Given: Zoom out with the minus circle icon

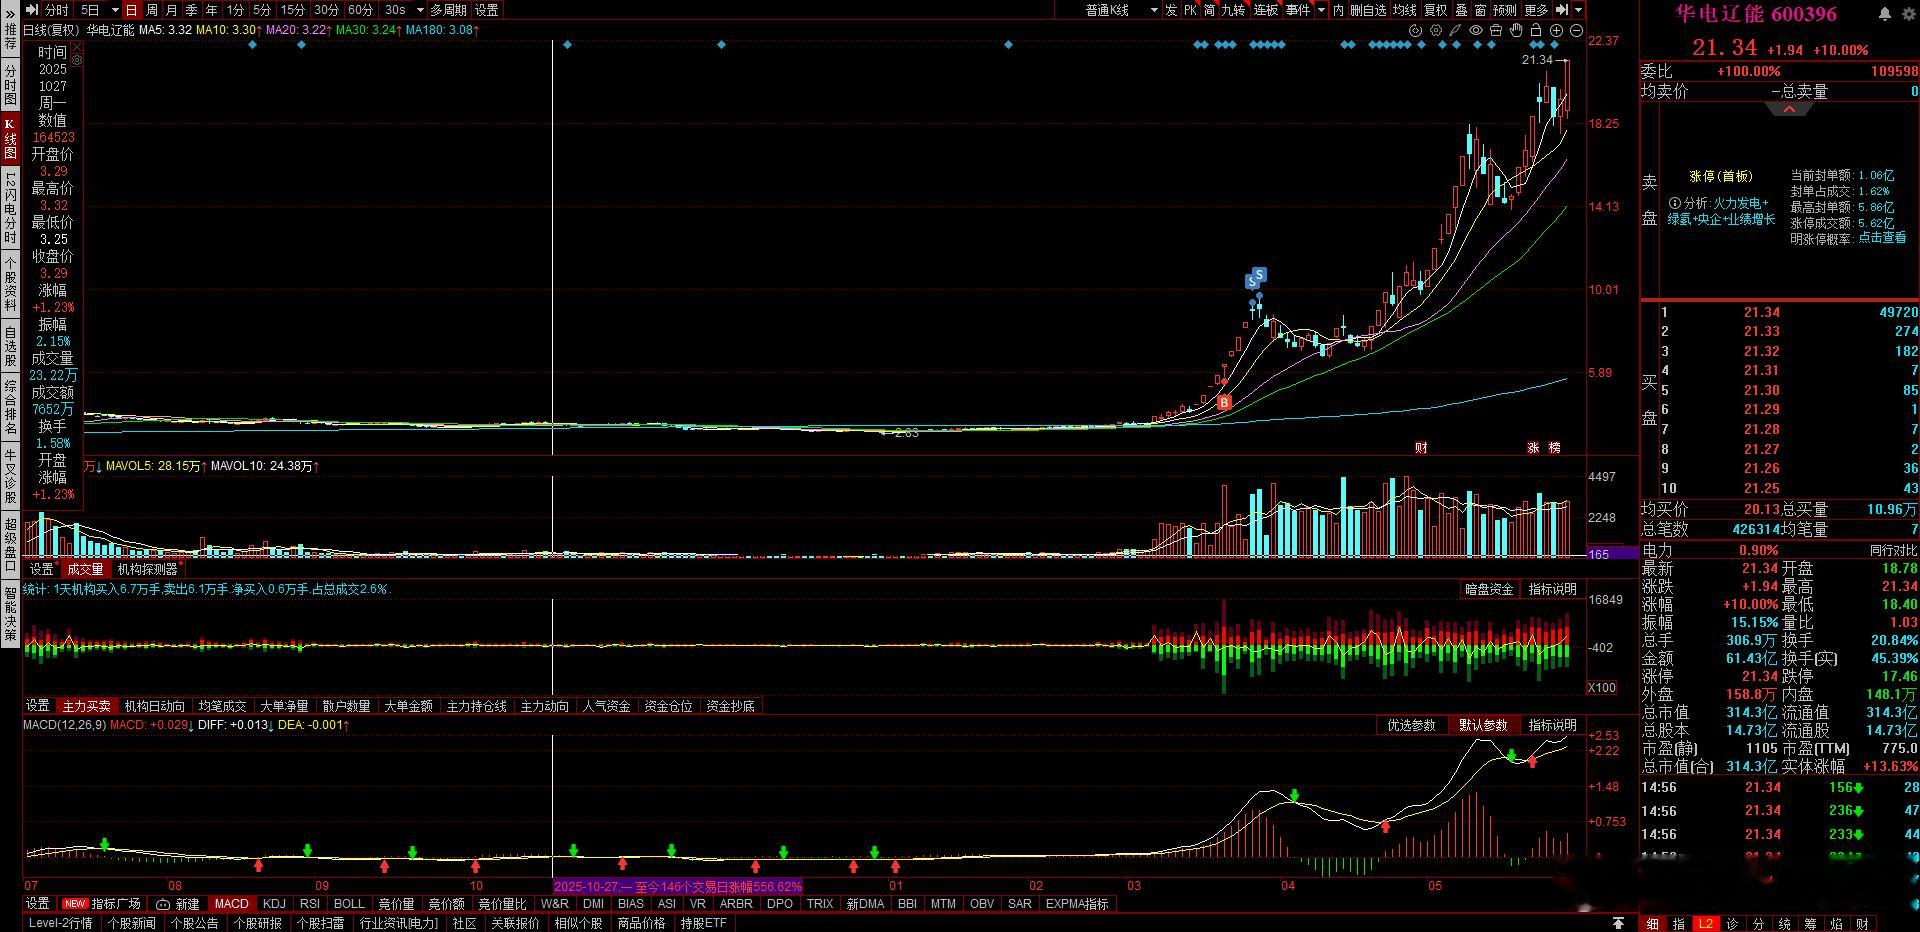Looking at the screenshot, I should pos(1576,30).
